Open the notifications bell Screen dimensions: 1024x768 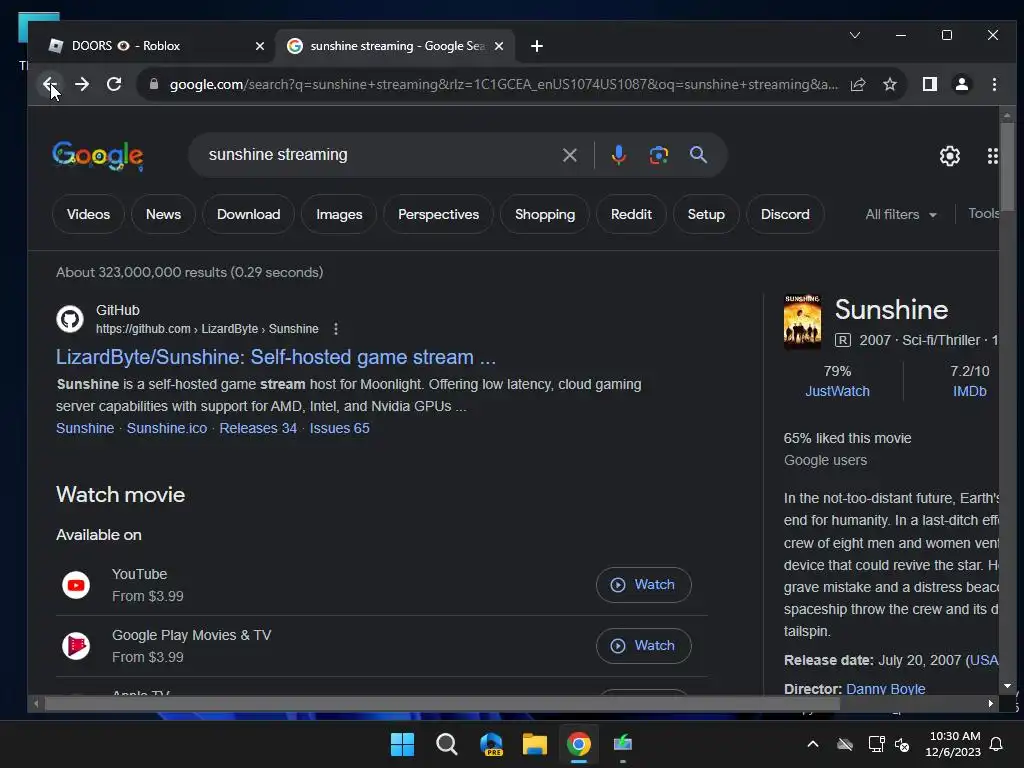(x=997, y=744)
